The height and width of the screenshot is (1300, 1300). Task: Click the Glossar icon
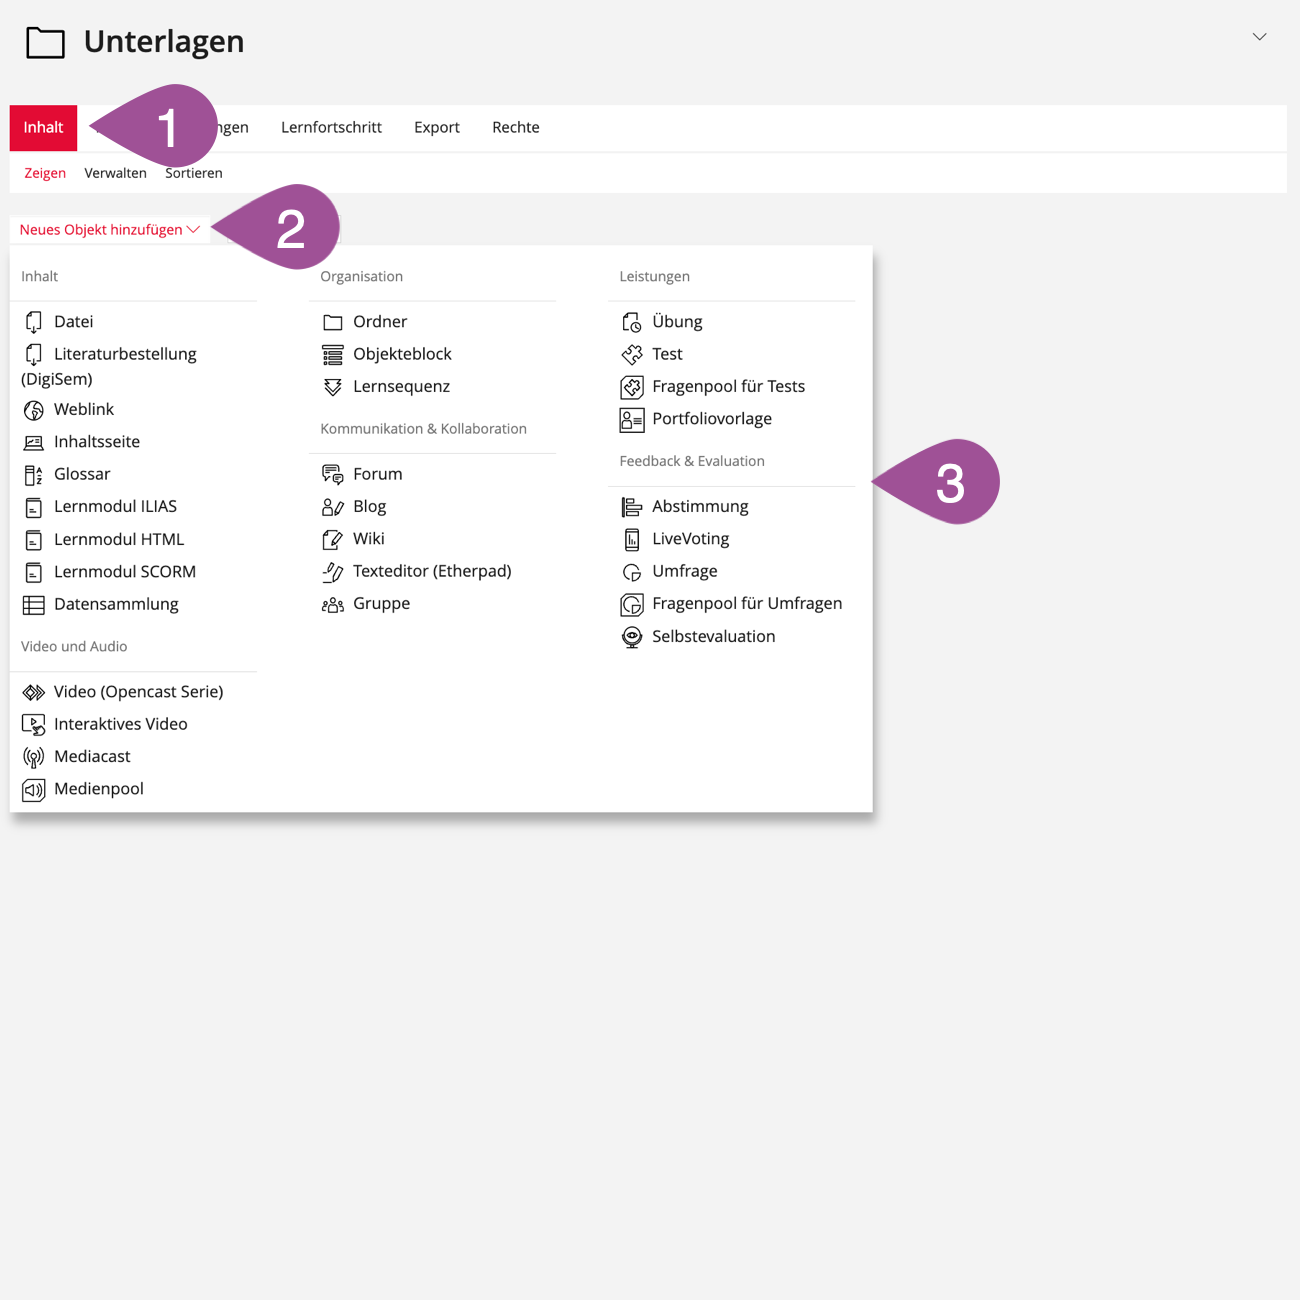pyautogui.click(x=33, y=475)
